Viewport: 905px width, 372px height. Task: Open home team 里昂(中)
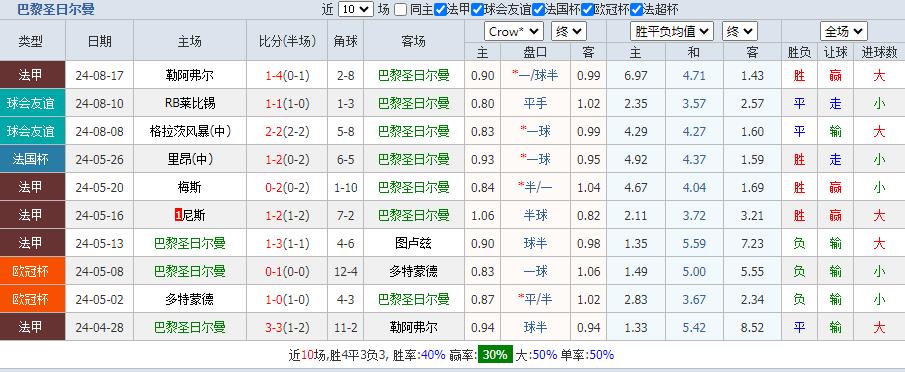190,159
